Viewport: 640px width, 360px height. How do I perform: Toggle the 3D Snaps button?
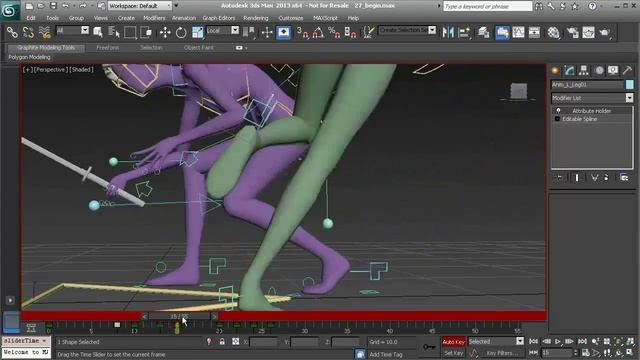(x=303, y=32)
